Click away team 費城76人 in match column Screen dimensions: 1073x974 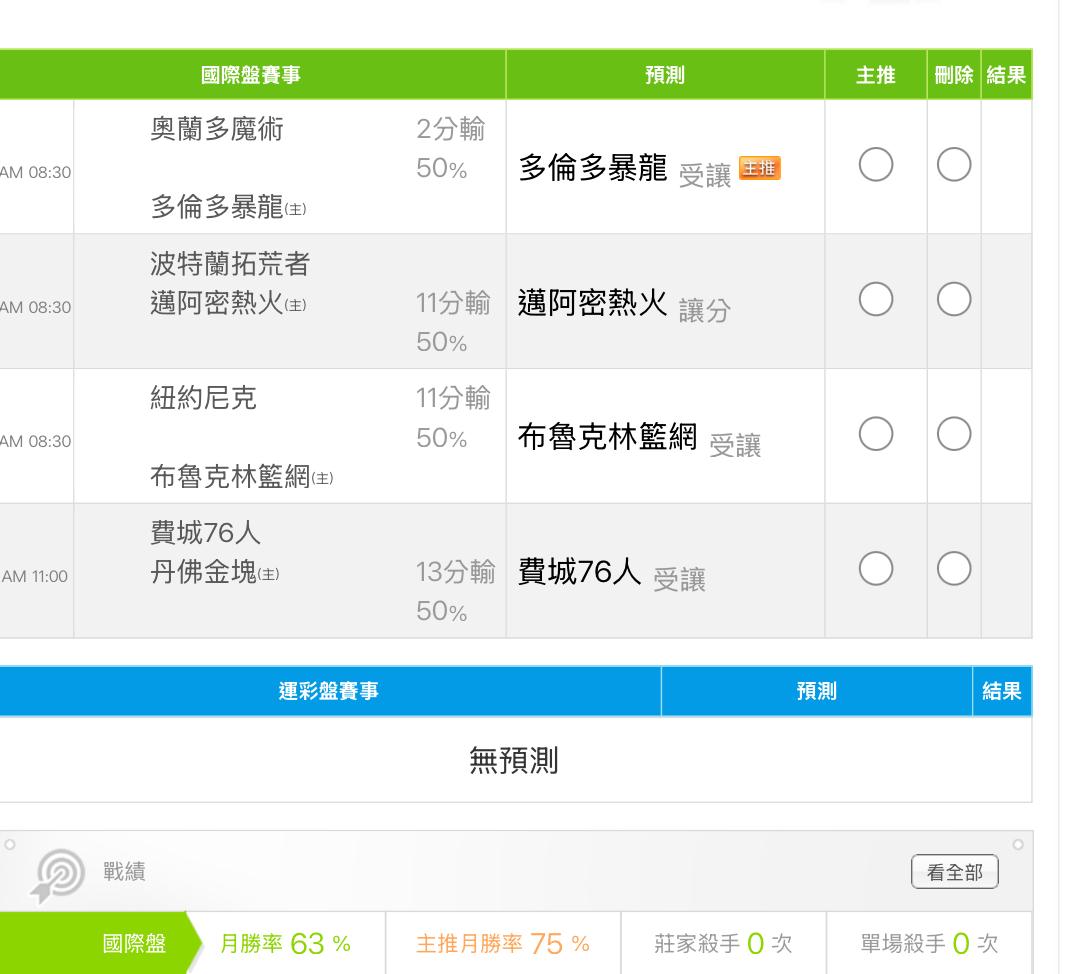pos(205,533)
